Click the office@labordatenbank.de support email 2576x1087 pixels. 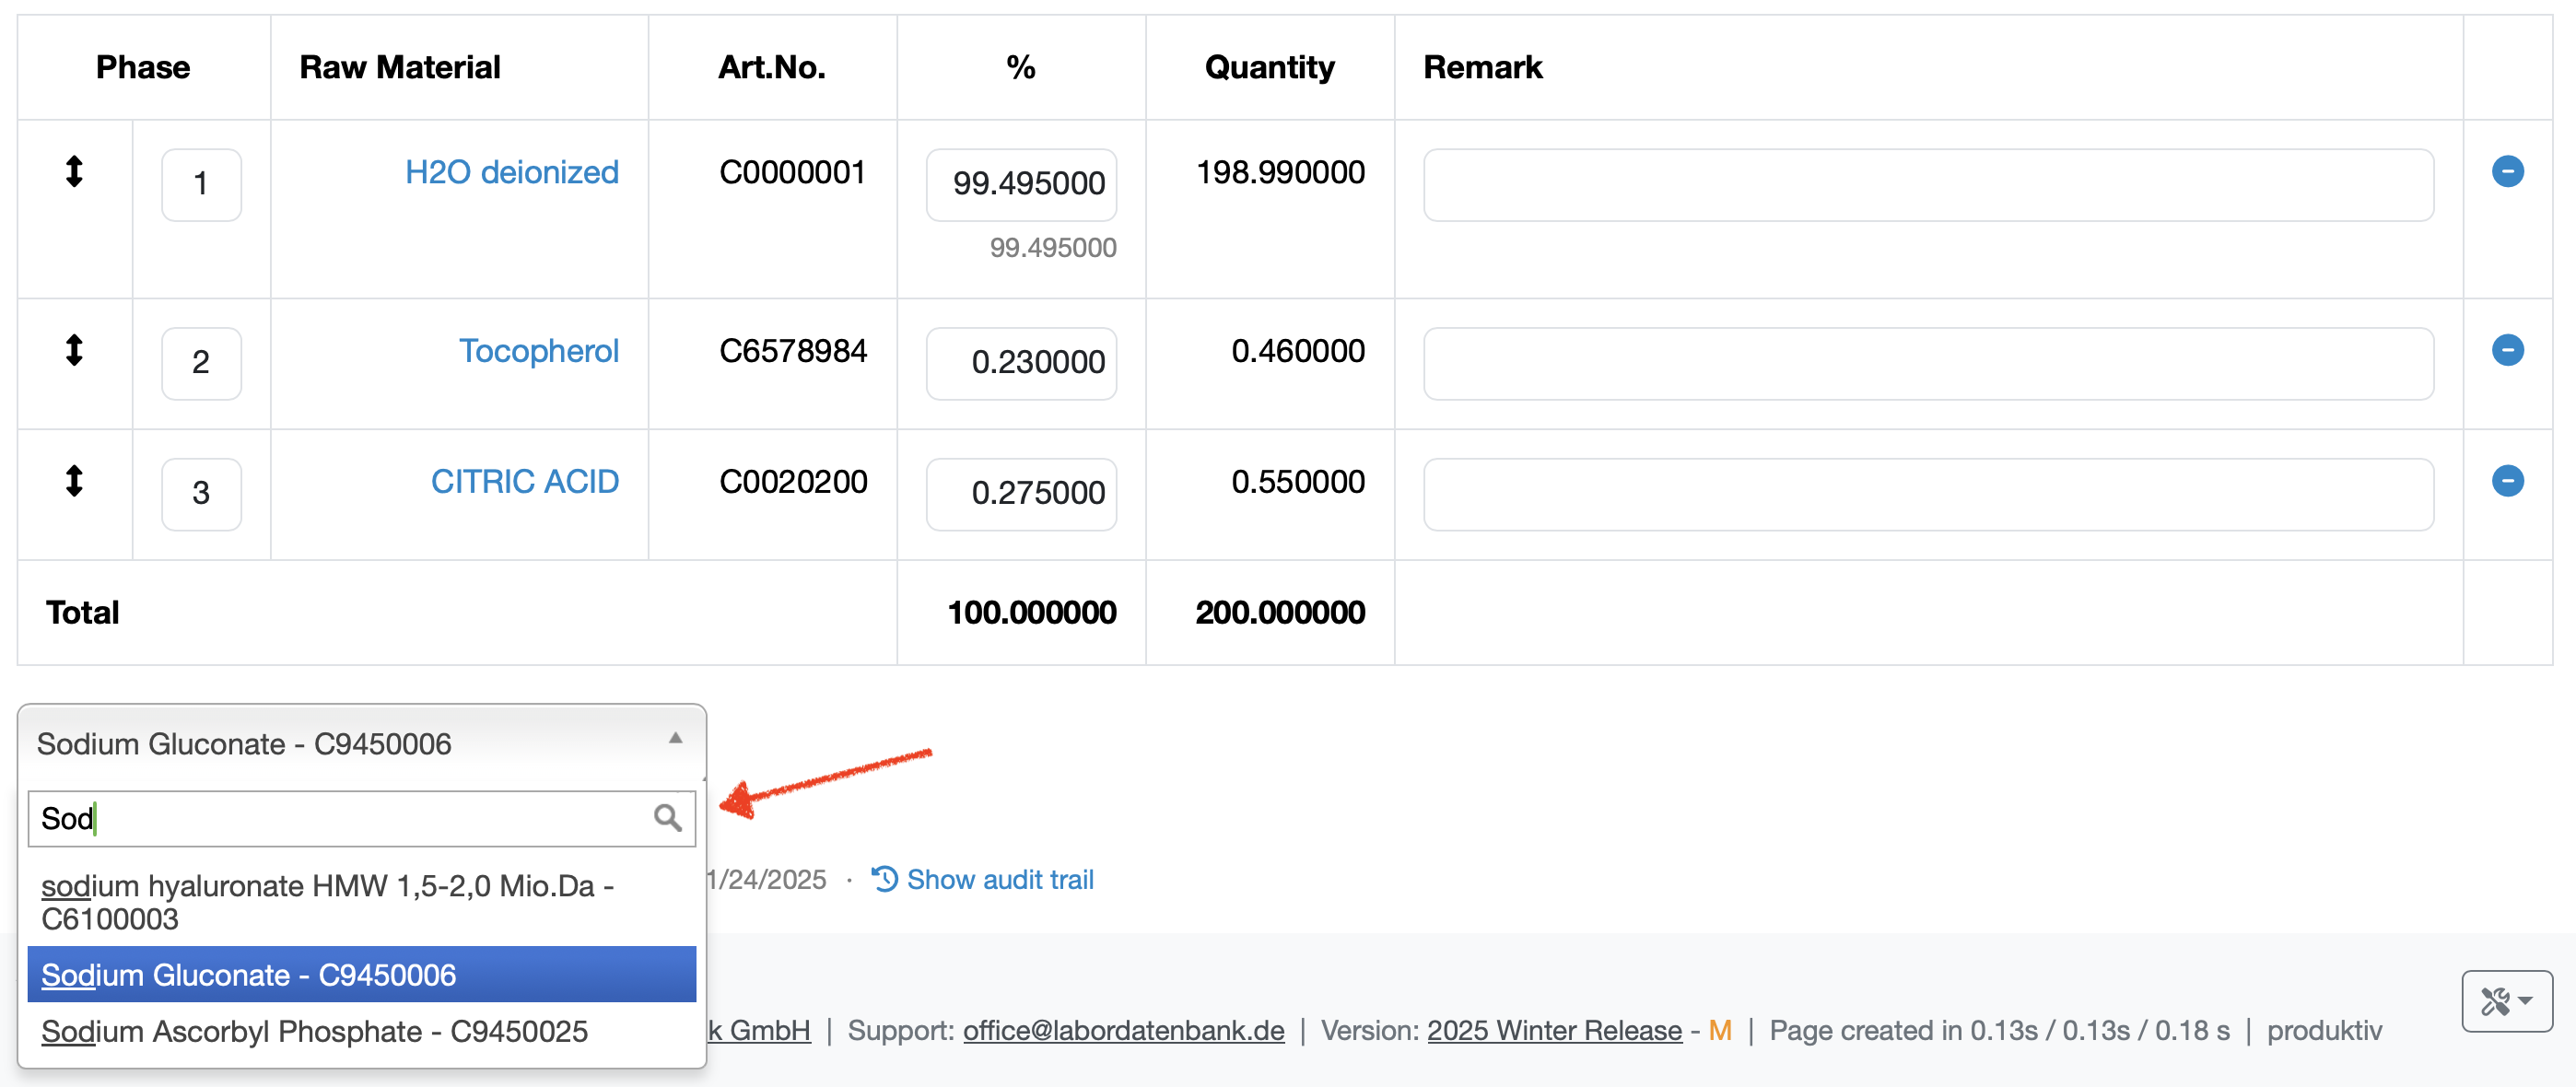(x=1123, y=1030)
